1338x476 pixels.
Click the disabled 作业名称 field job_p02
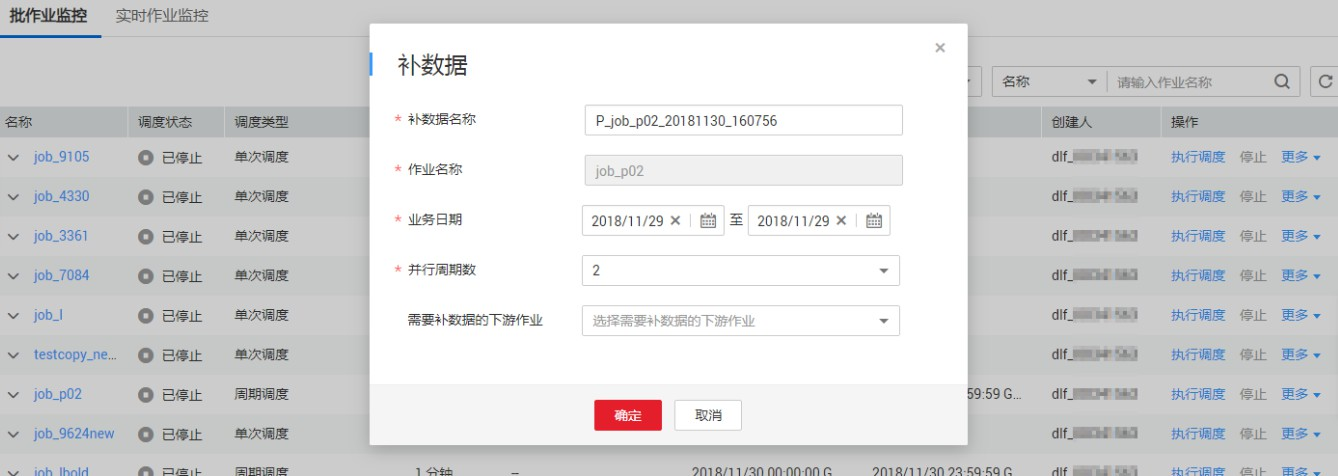pyautogui.click(x=743, y=170)
